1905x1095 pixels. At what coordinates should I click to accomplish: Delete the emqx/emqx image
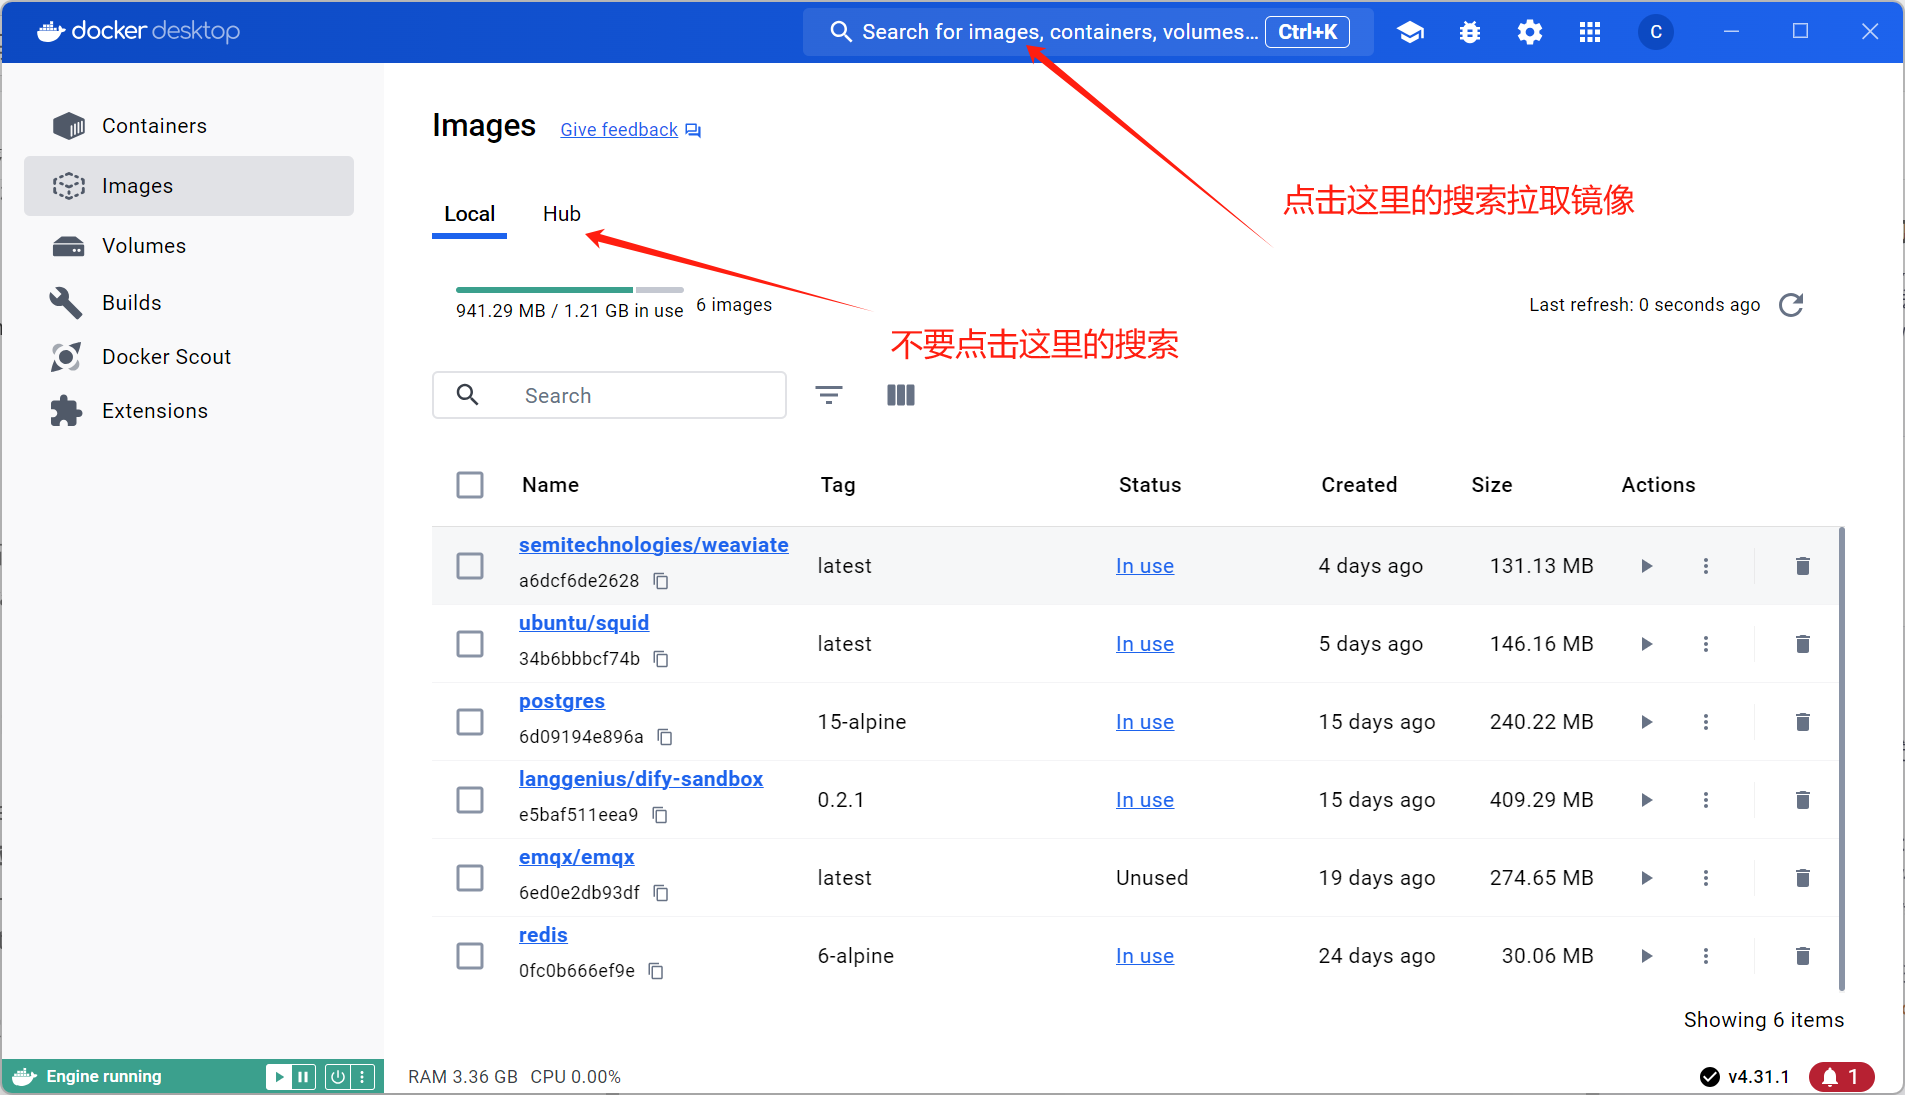pos(1803,878)
